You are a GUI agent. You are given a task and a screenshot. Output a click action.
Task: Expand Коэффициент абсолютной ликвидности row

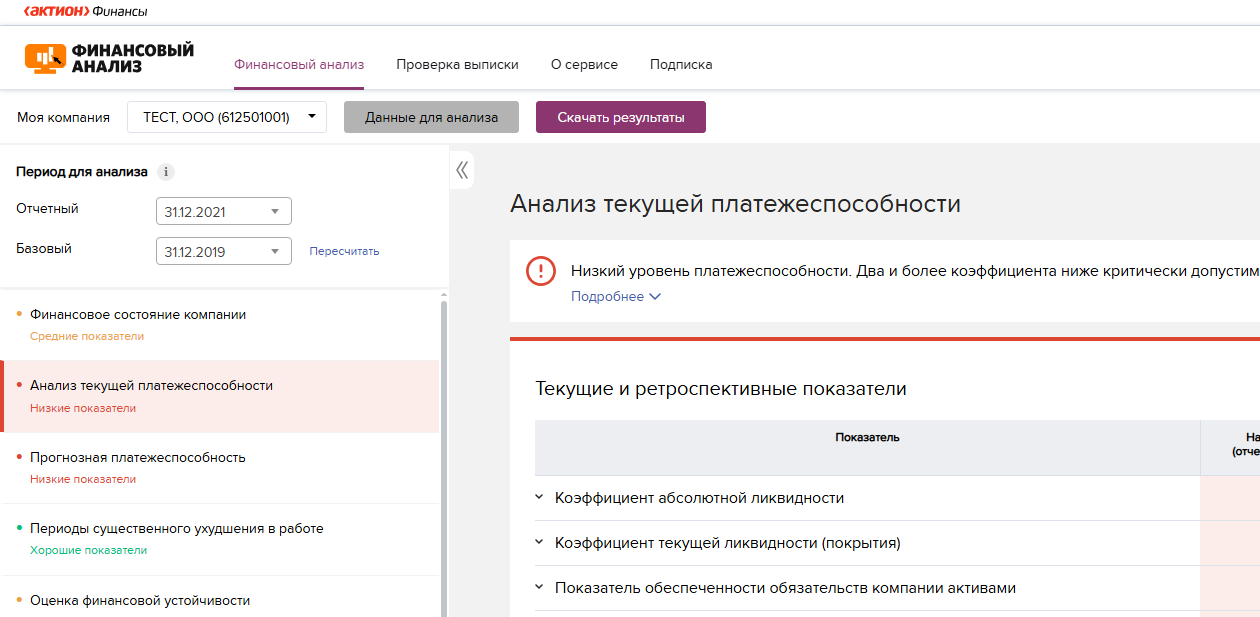click(539, 498)
